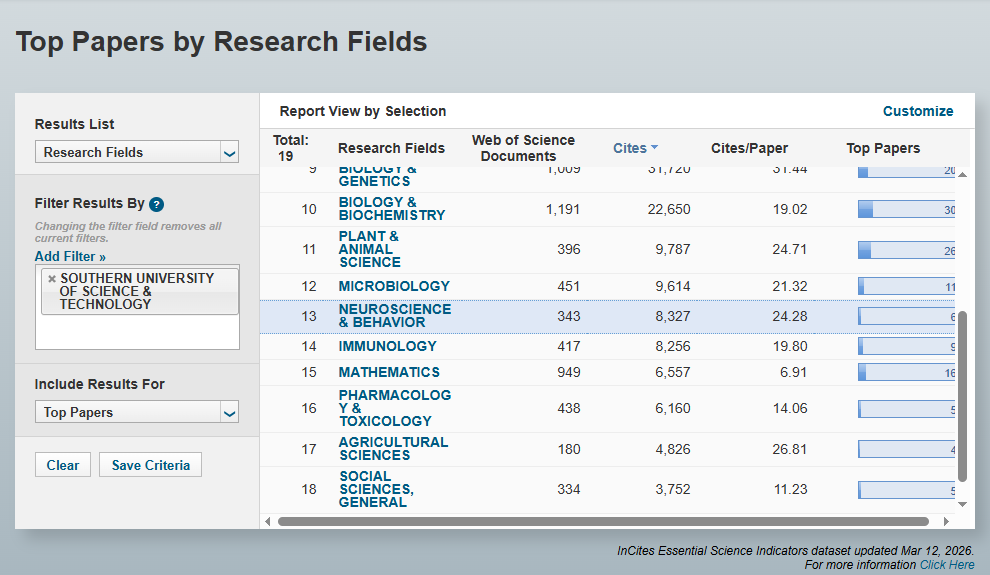Click the Customize link
Screen dimensions: 990x575
coord(917,111)
